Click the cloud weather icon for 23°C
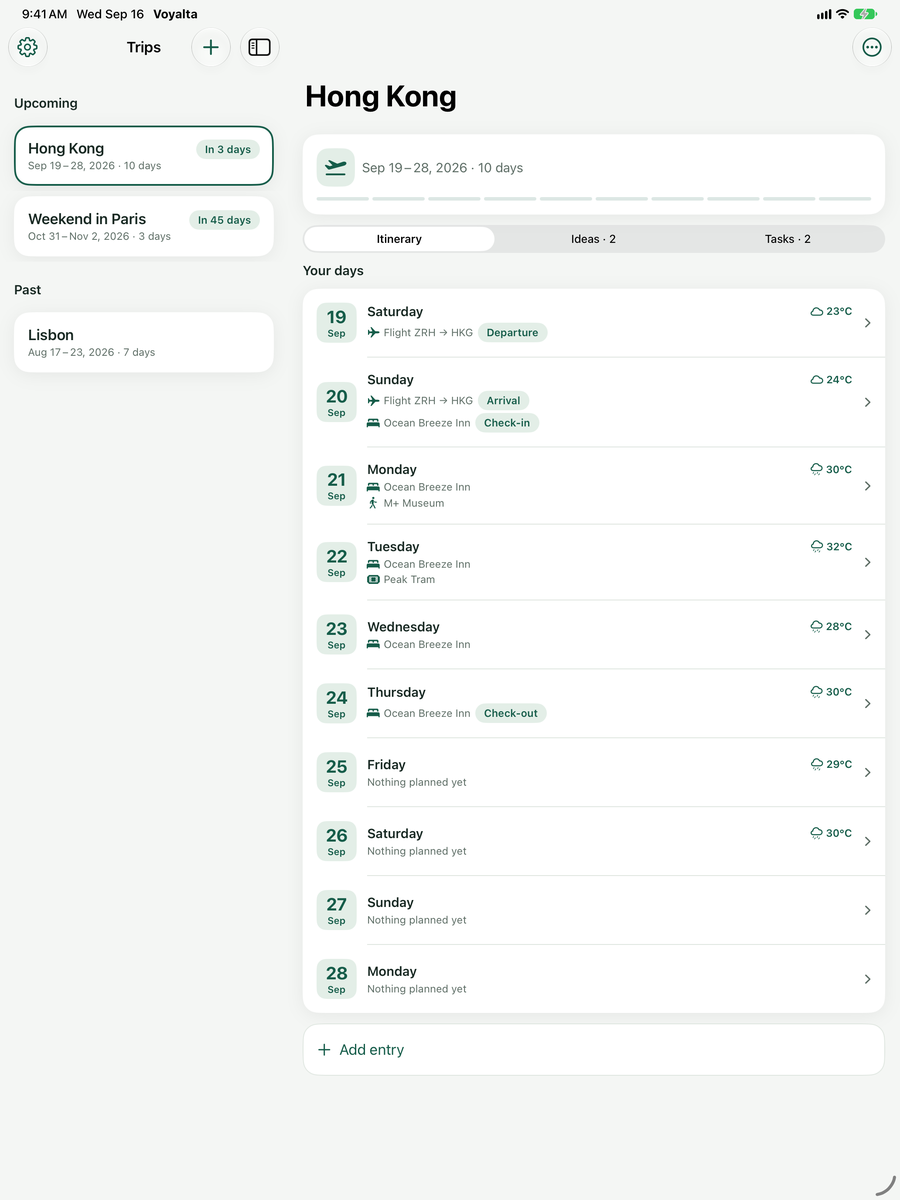900x1200 pixels. tap(816, 312)
